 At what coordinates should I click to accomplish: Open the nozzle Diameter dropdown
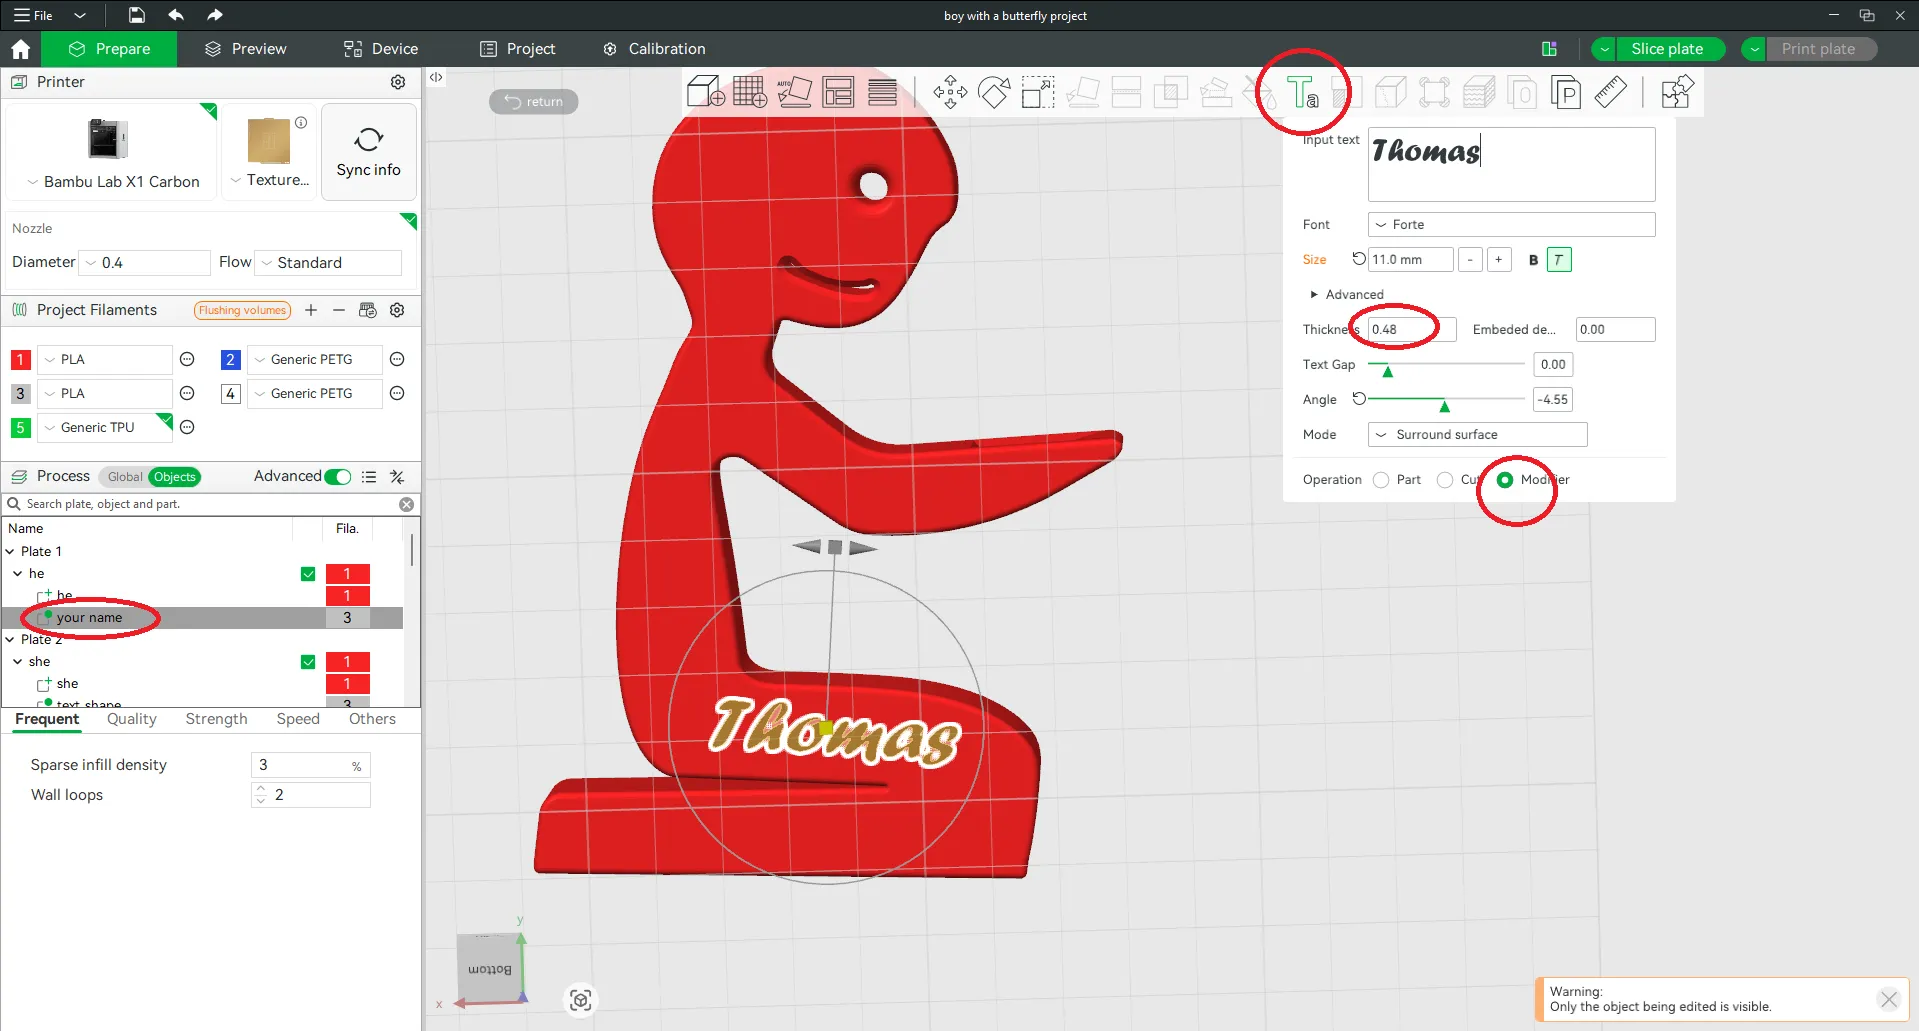(x=144, y=263)
